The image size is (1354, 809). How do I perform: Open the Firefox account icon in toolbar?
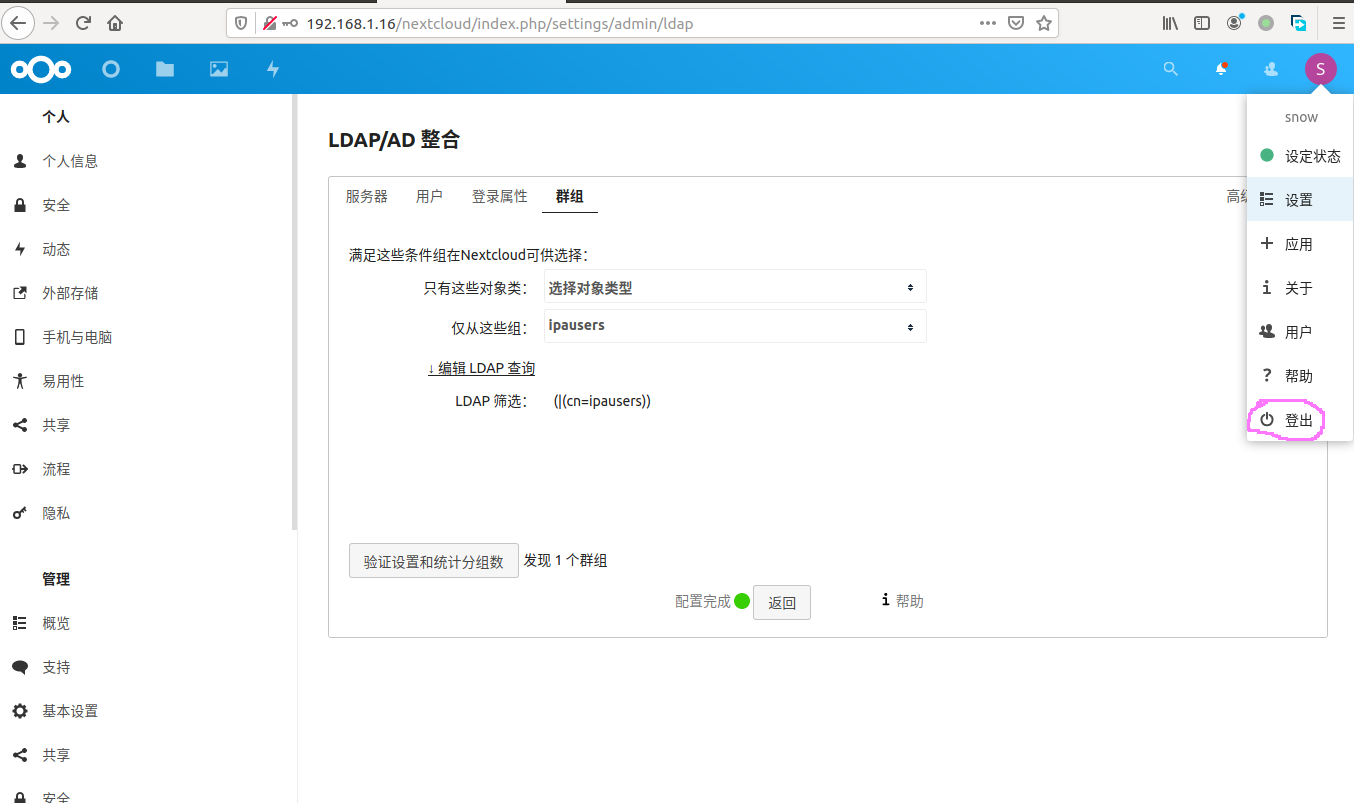coord(1234,23)
